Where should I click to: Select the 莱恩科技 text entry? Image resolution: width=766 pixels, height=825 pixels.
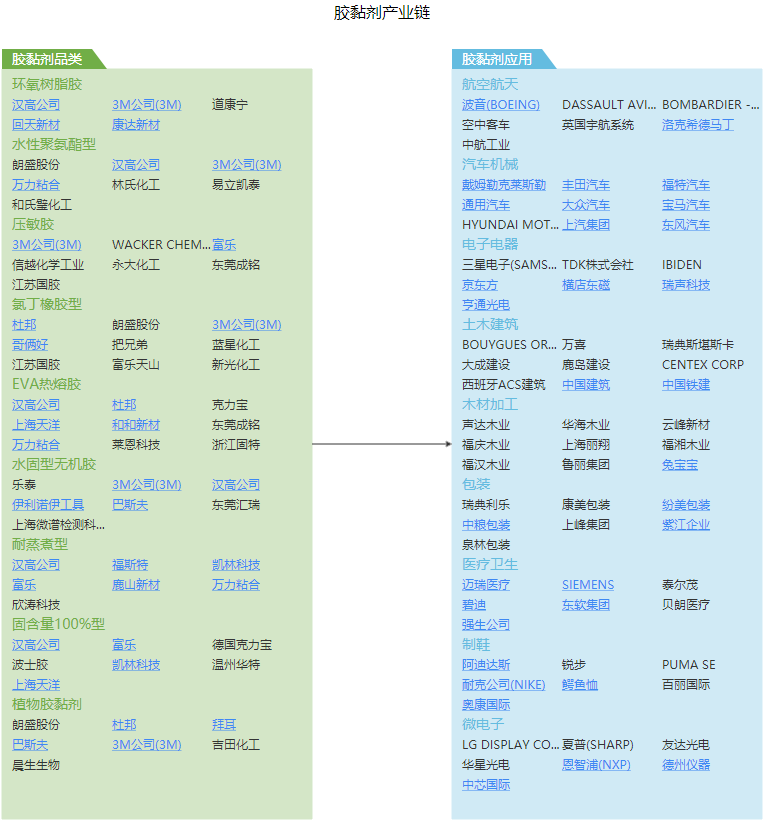coord(136,445)
